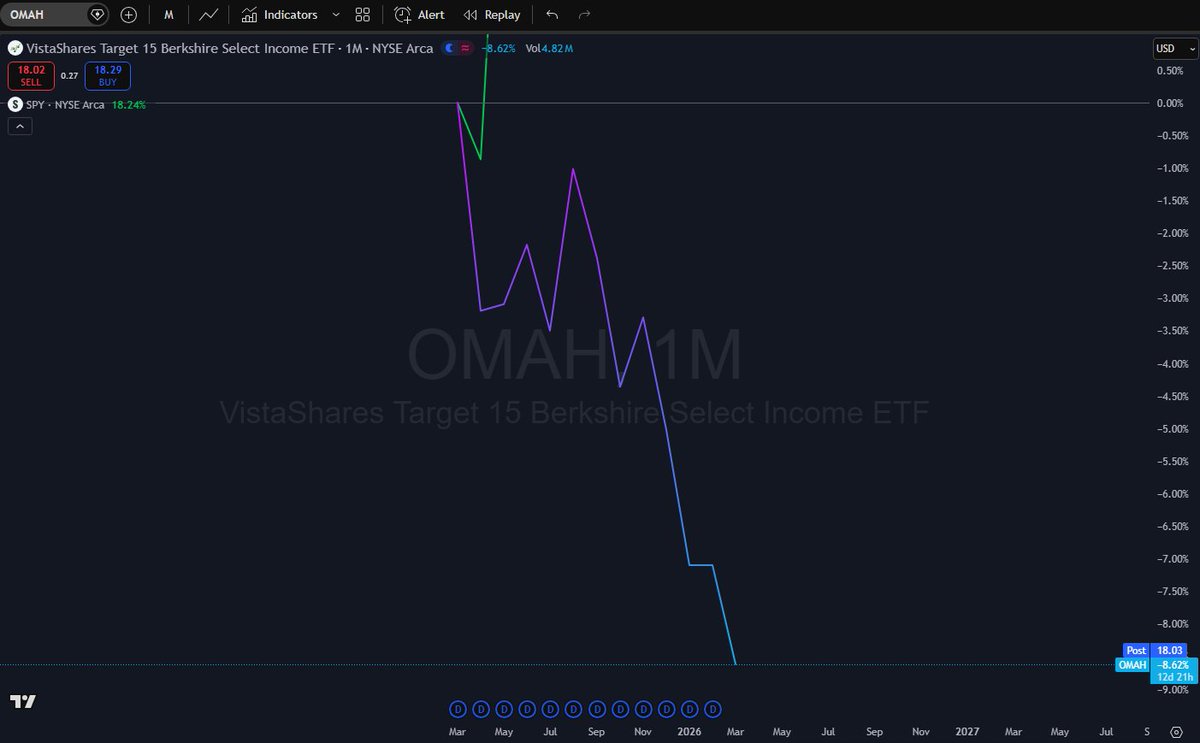Image resolution: width=1200 pixels, height=743 pixels.
Task: Click the VistaShares Target 15 Berkshire legend title
Action: coord(229,48)
